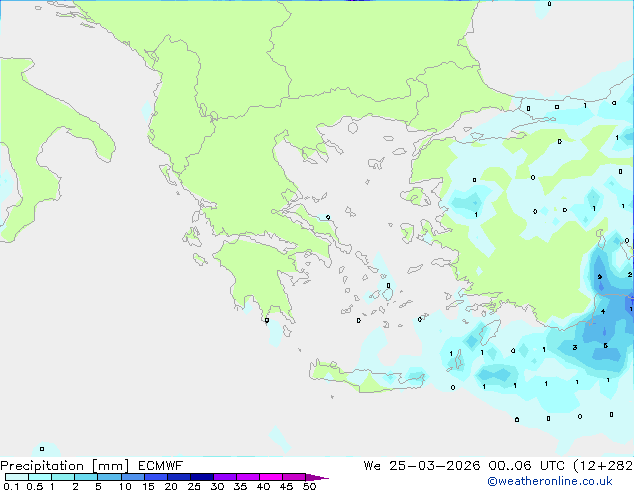Screen dimensions: 634x490
Task: Click the date '25-03-2026' text
Action: click(435, 466)
